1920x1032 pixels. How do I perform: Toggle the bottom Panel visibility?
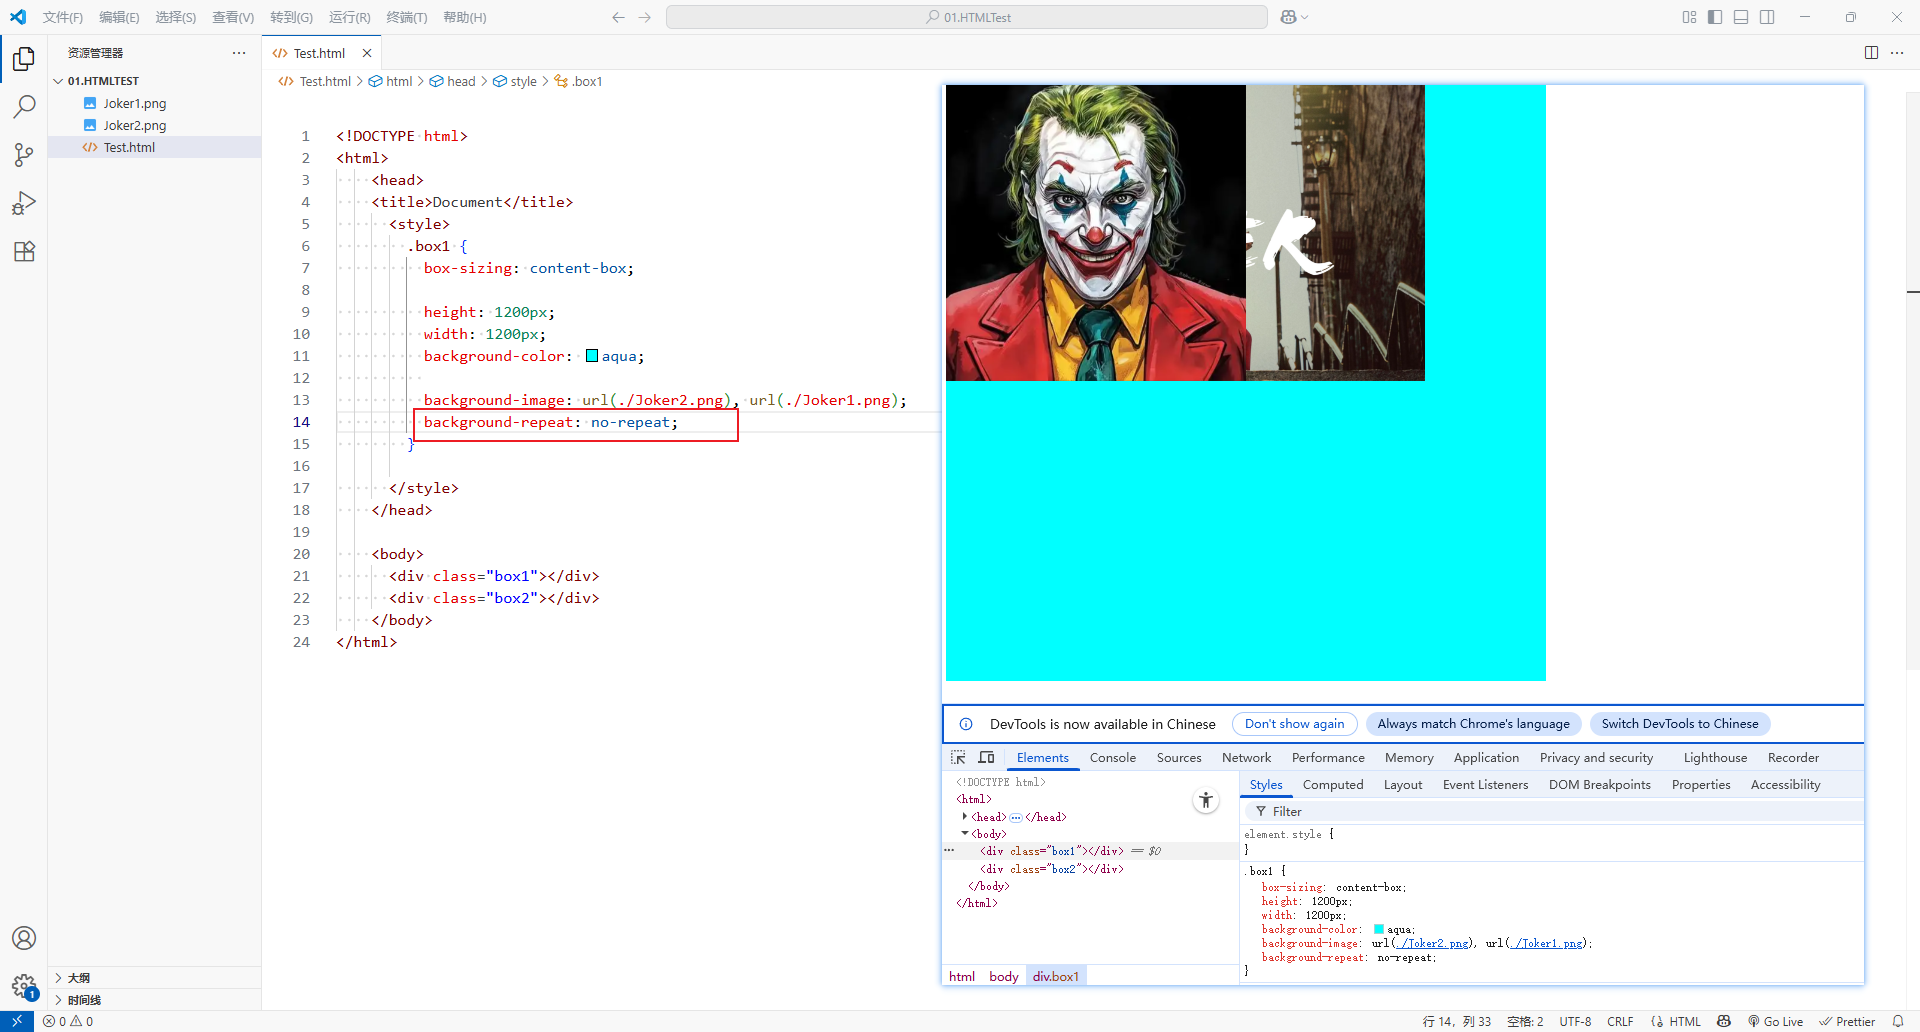(x=1741, y=17)
